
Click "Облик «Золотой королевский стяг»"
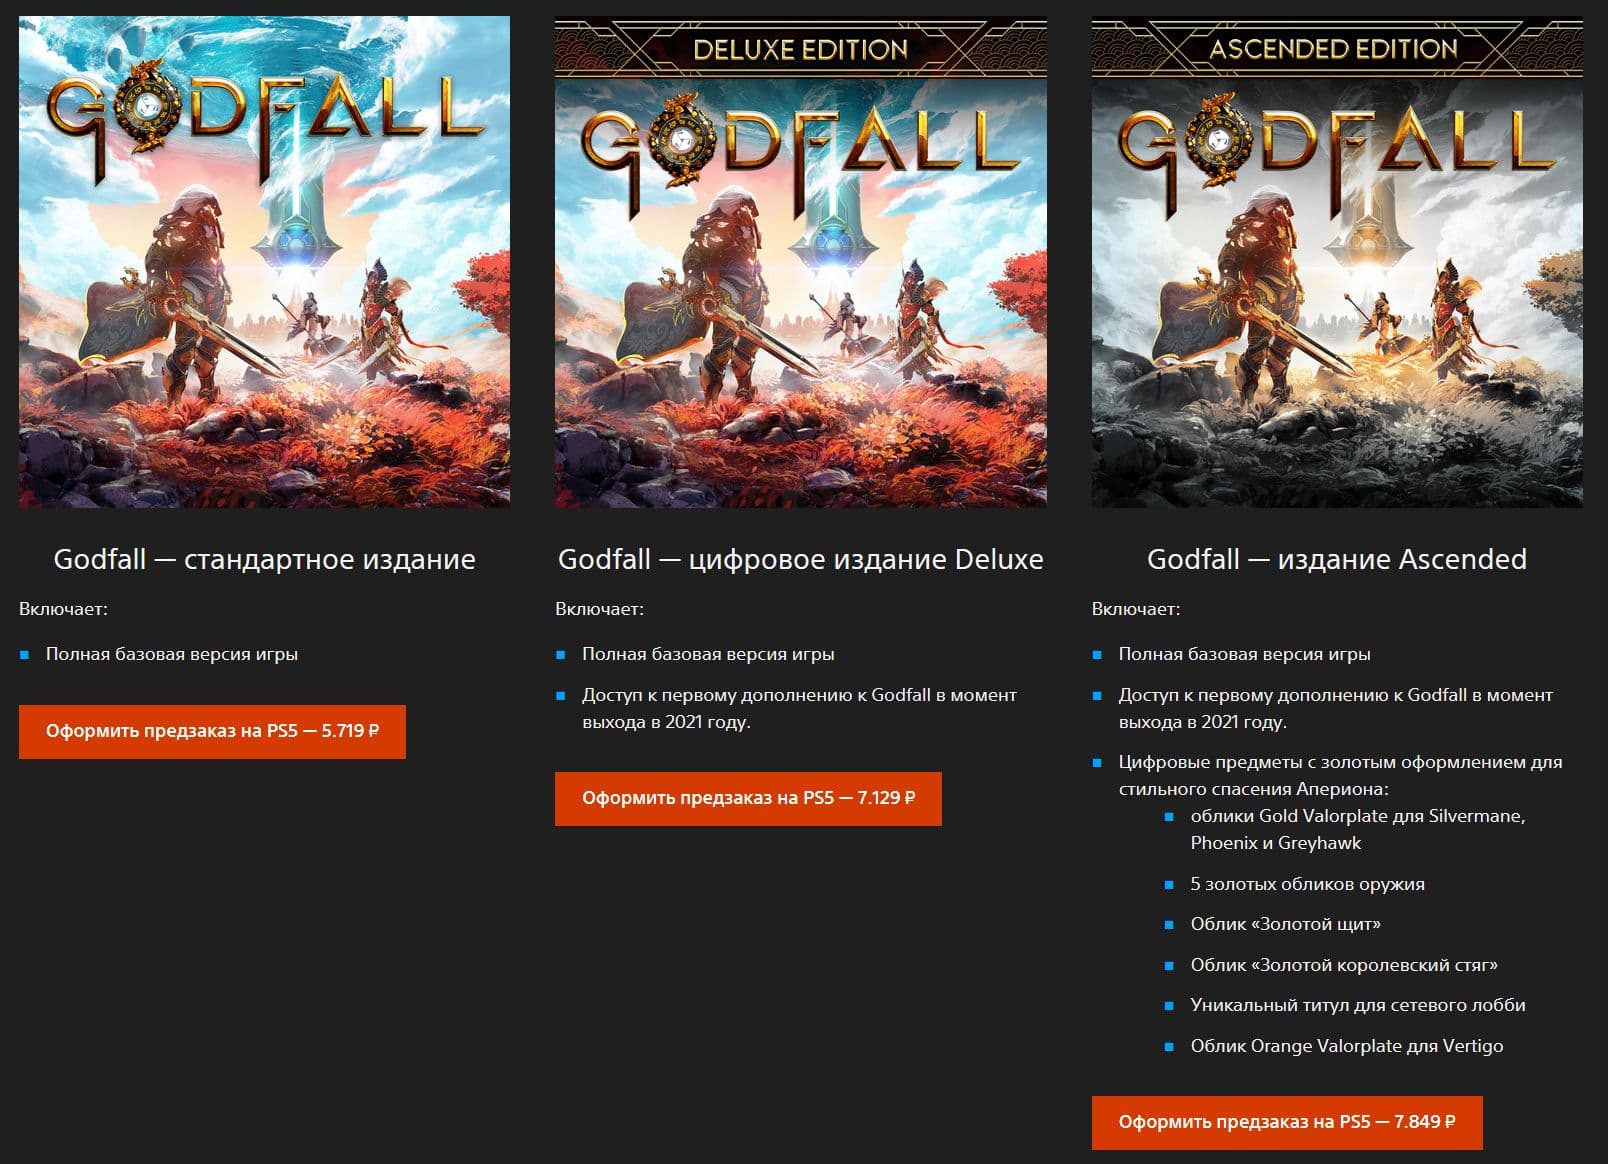pyautogui.click(x=1344, y=965)
